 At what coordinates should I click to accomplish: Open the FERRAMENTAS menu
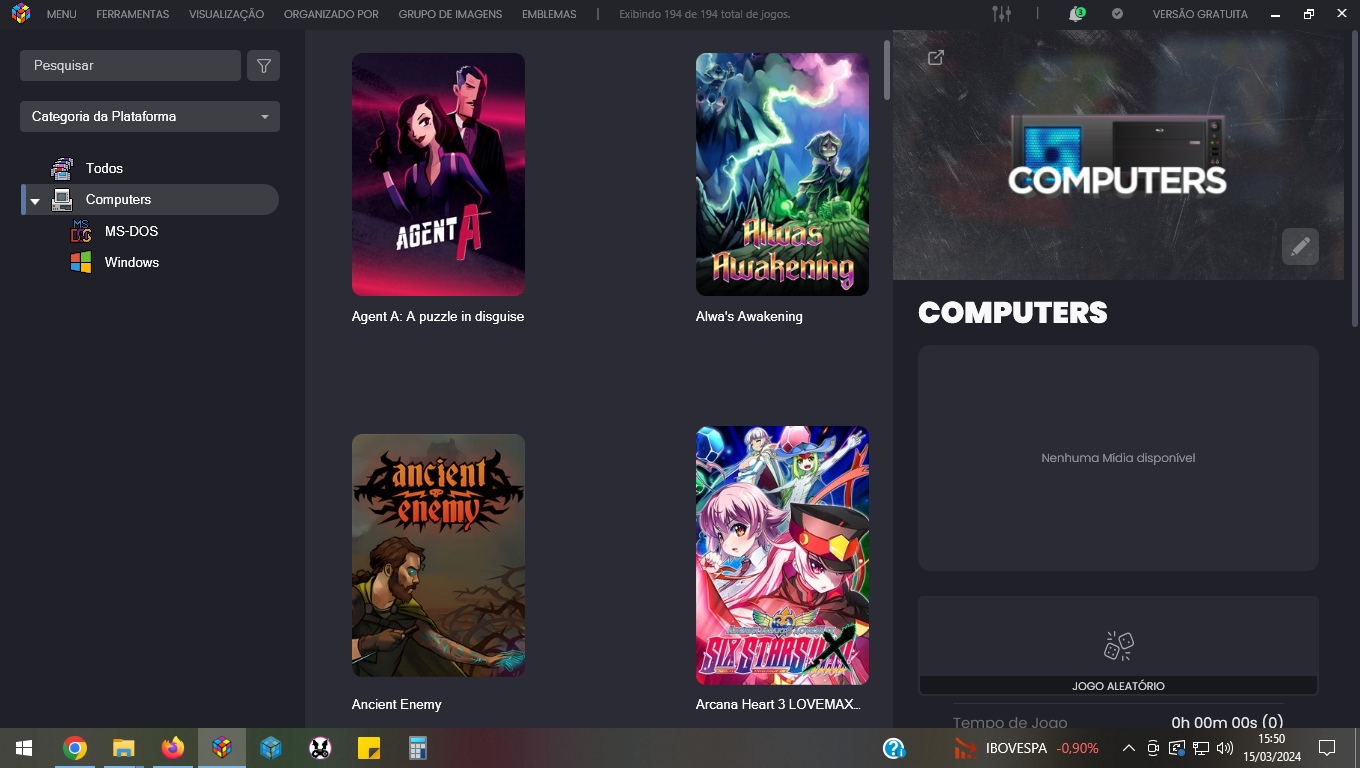point(133,14)
